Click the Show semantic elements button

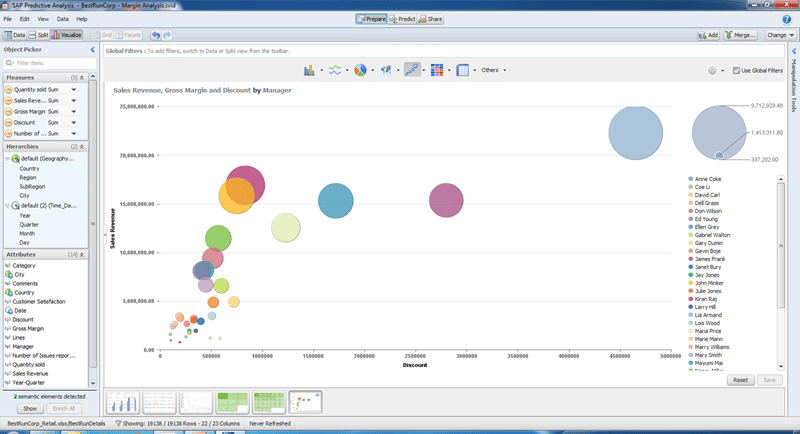[29, 409]
